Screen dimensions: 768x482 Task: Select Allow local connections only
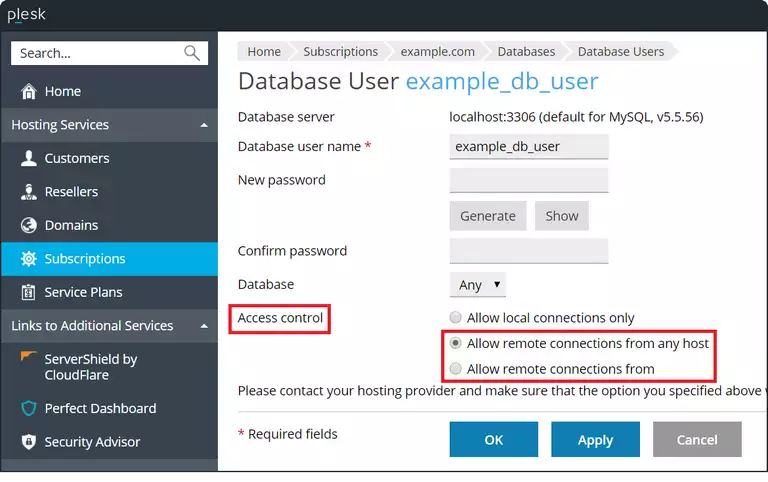456,318
